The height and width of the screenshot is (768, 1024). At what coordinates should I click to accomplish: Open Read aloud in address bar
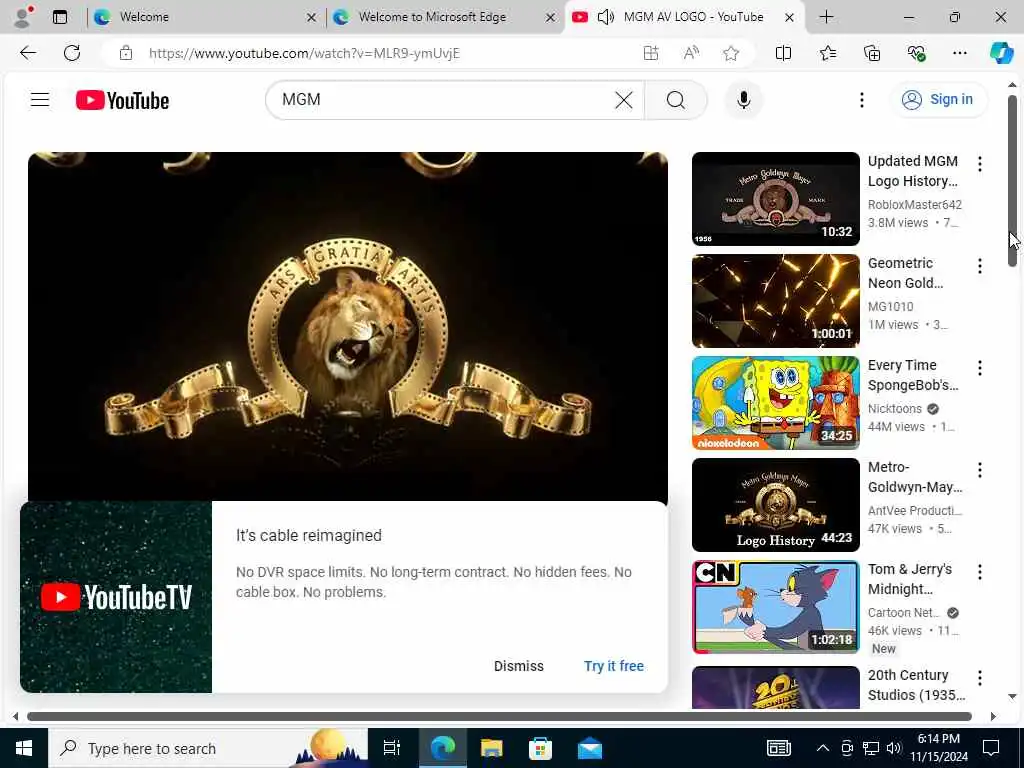point(691,53)
